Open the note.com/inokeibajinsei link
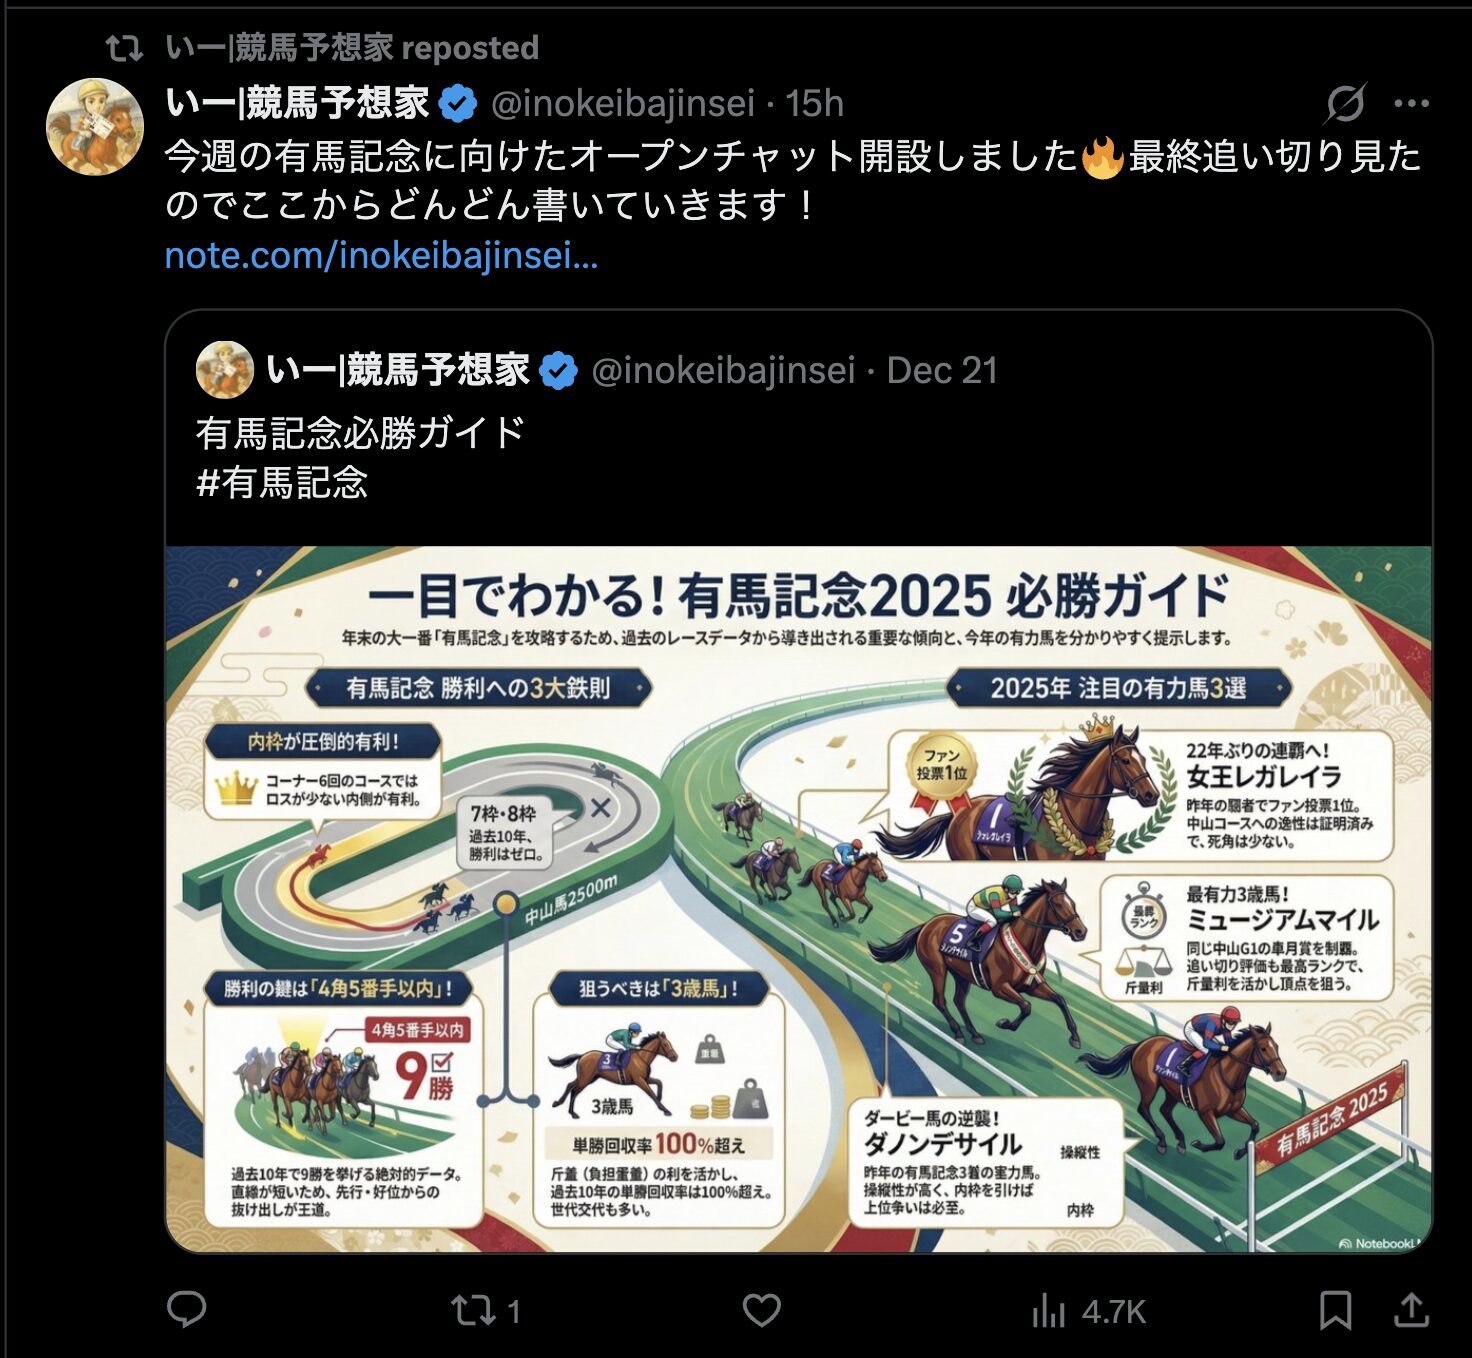 pos(381,255)
